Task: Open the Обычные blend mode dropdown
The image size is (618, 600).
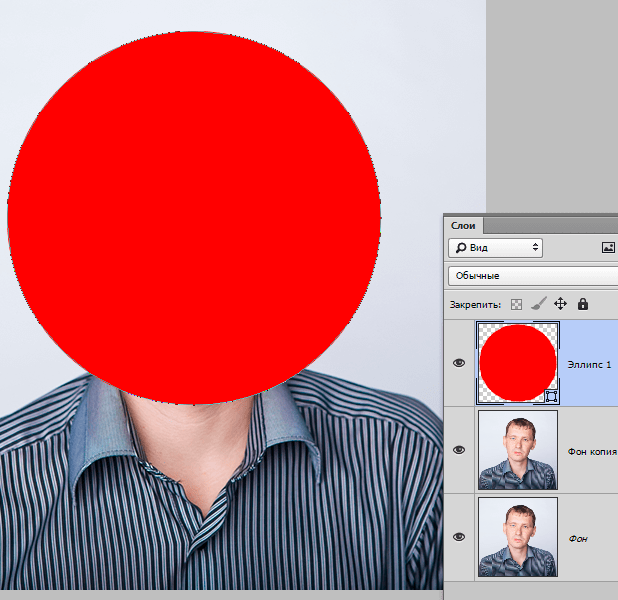Action: tap(533, 276)
